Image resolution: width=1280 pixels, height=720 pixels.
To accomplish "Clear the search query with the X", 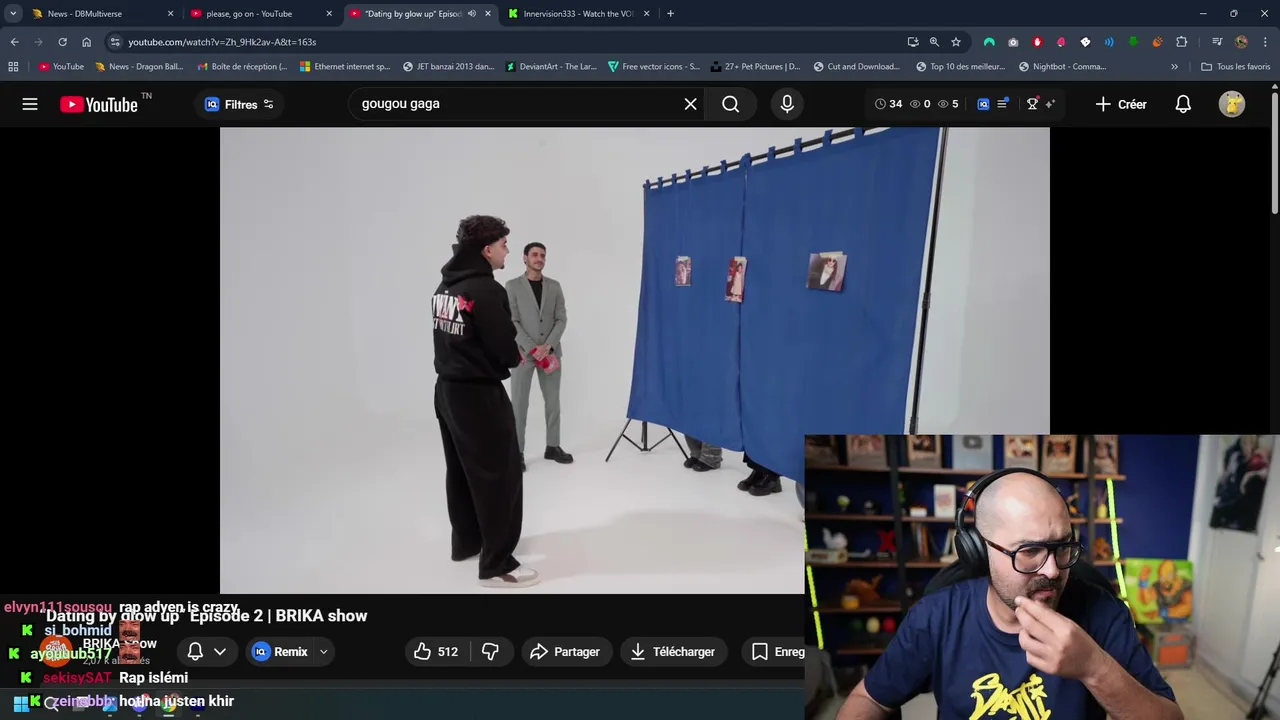I will pyautogui.click(x=690, y=104).
